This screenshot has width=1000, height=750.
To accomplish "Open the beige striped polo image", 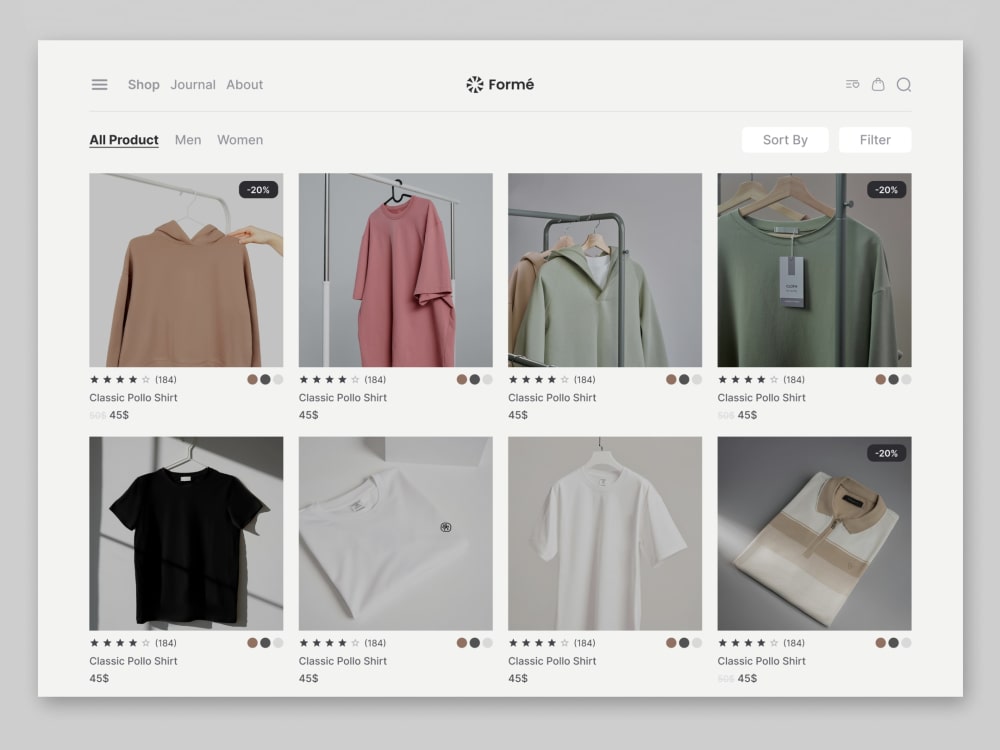I will (814, 533).
